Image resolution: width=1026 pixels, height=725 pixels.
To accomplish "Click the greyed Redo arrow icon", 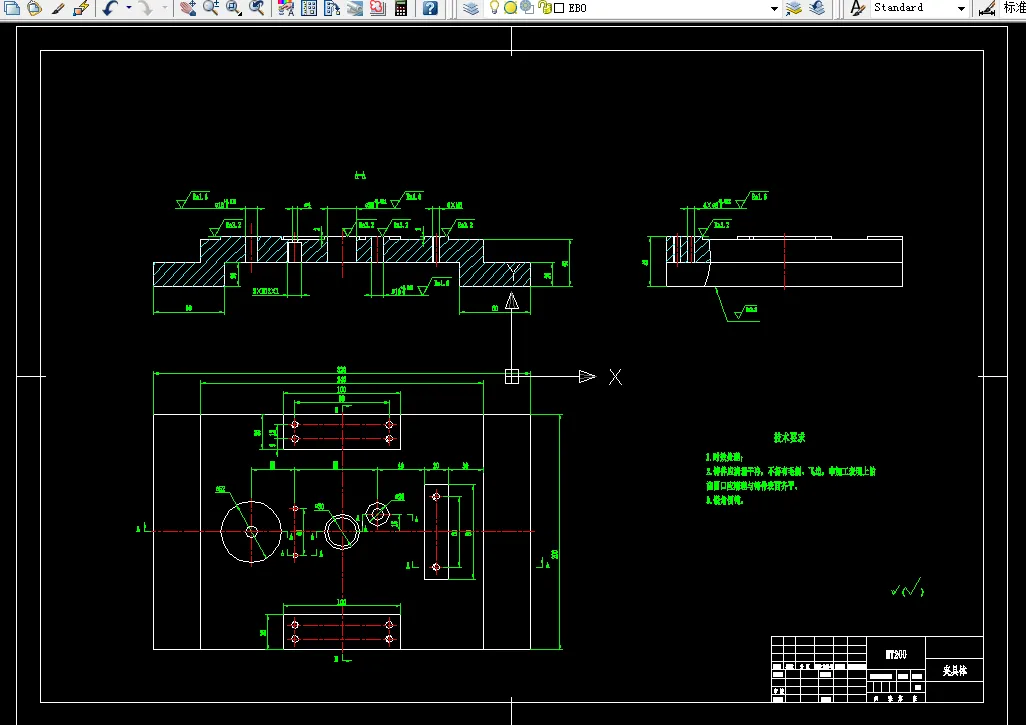I will [146, 8].
